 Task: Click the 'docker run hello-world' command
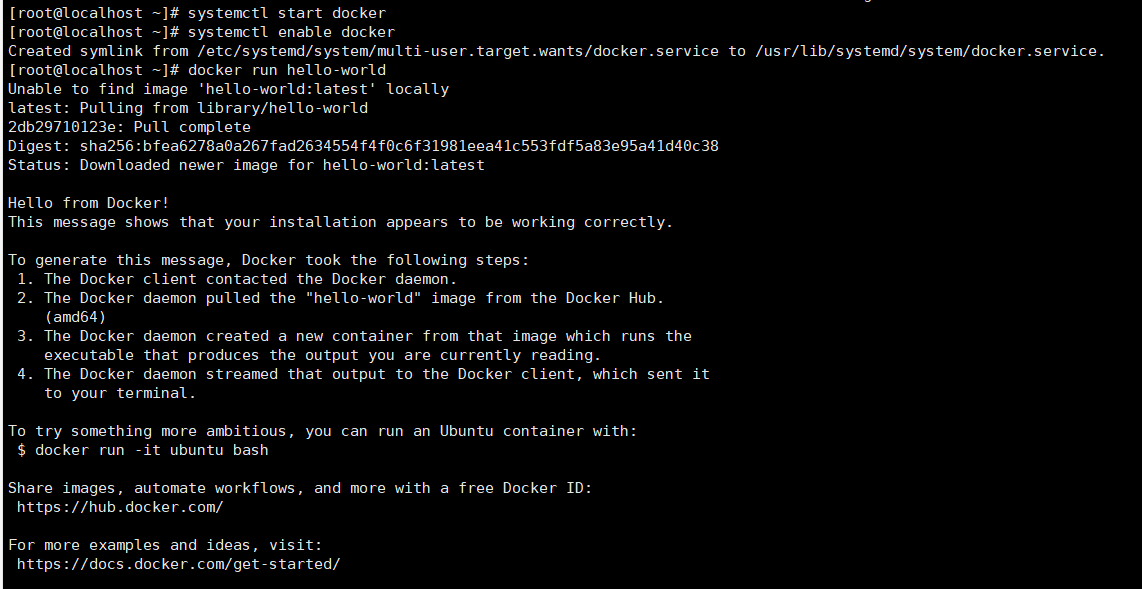click(x=286, y=70)
